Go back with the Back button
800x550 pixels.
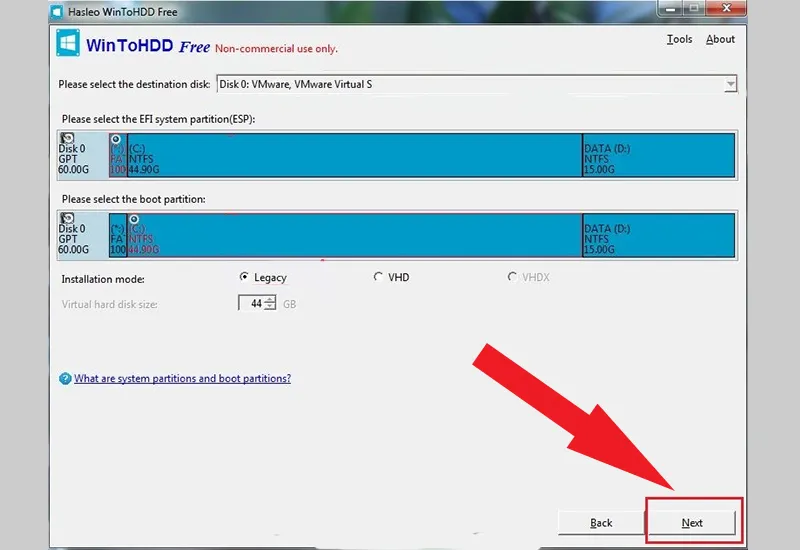pos(601,523)
